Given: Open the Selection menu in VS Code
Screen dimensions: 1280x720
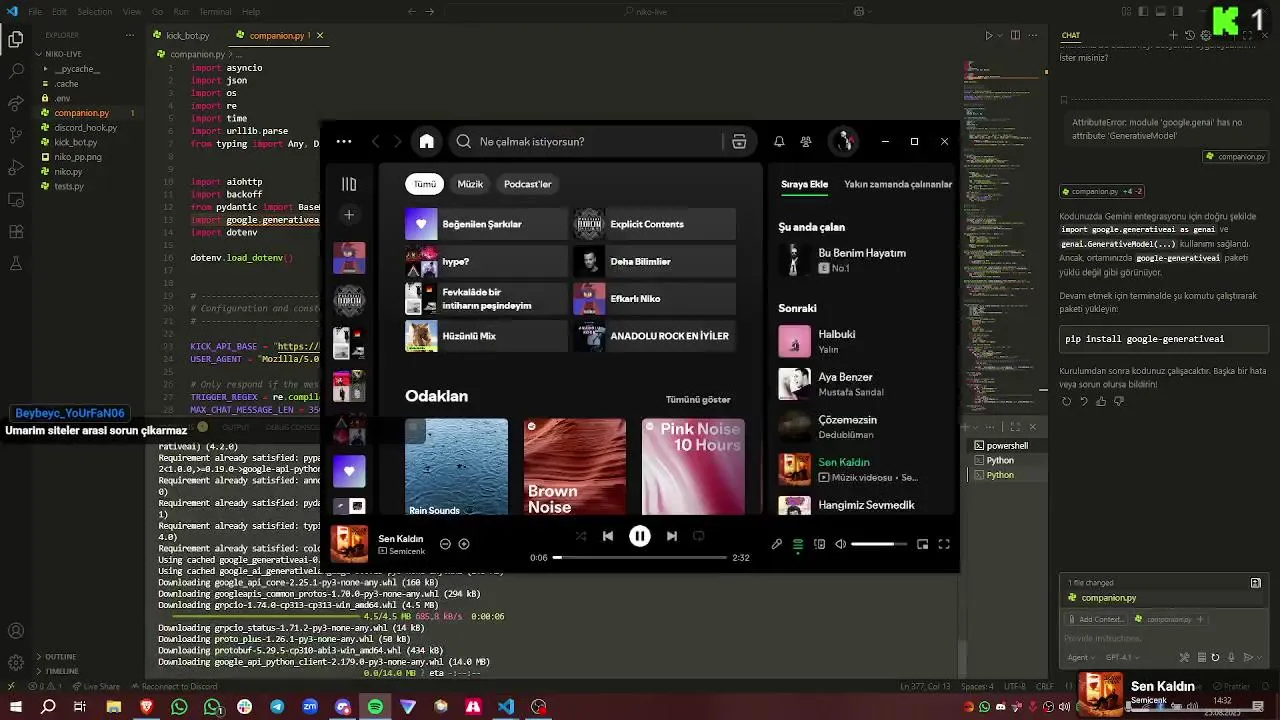Looking at the screenshot, I should (94, 12).
